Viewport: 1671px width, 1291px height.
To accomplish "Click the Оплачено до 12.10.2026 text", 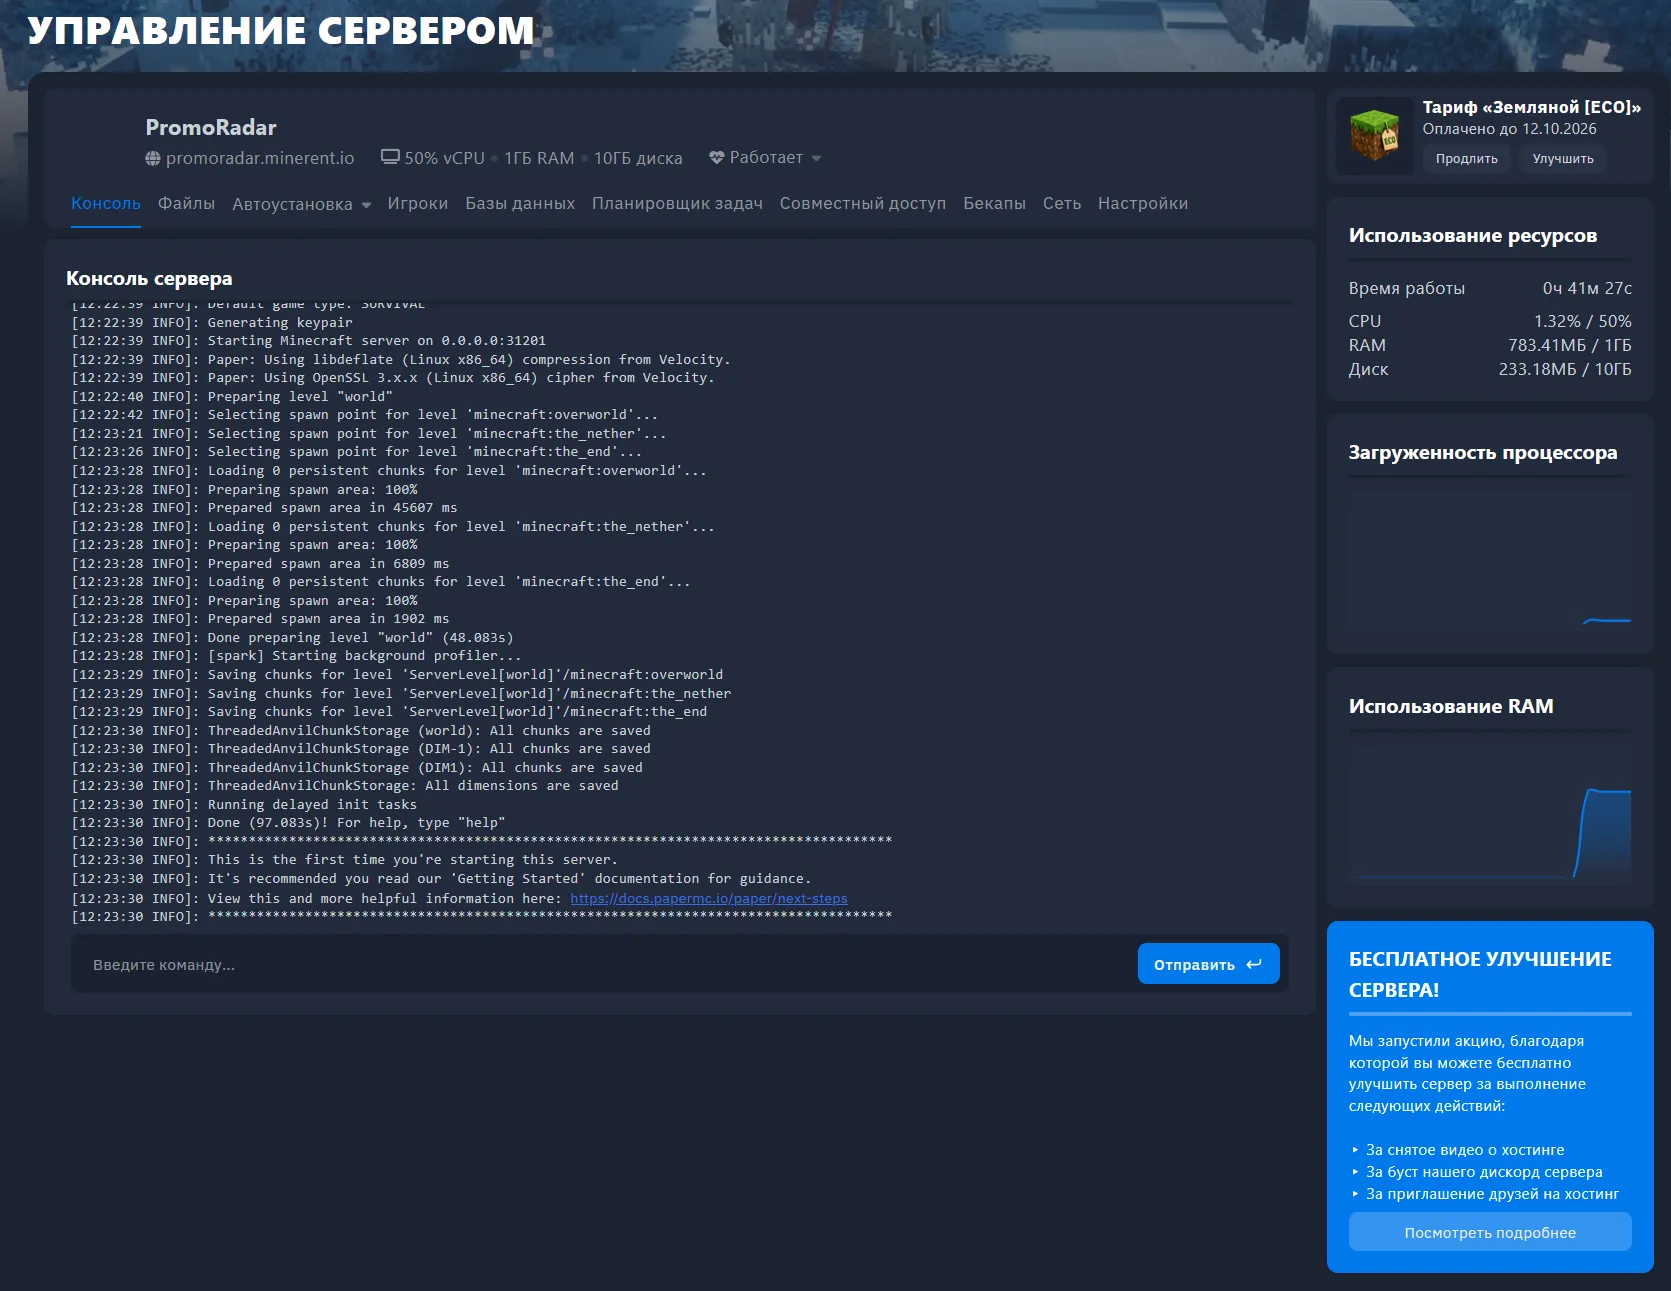I will point(1509,129).
